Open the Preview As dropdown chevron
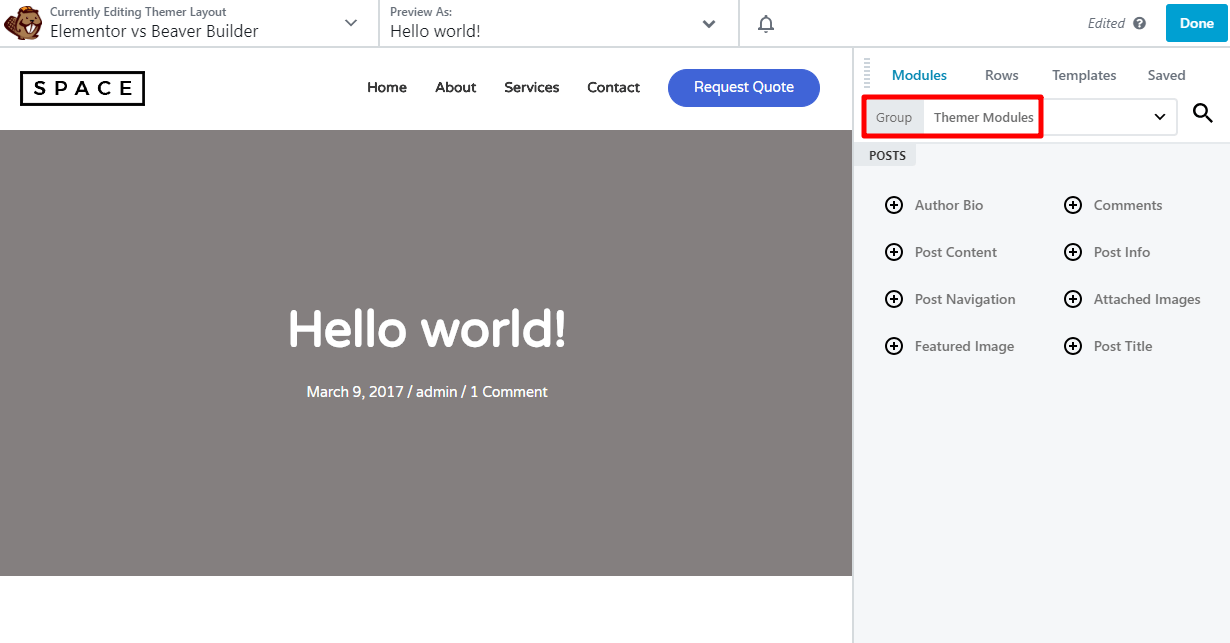This screenshot has width=1230, height=643. coord(709,23)
